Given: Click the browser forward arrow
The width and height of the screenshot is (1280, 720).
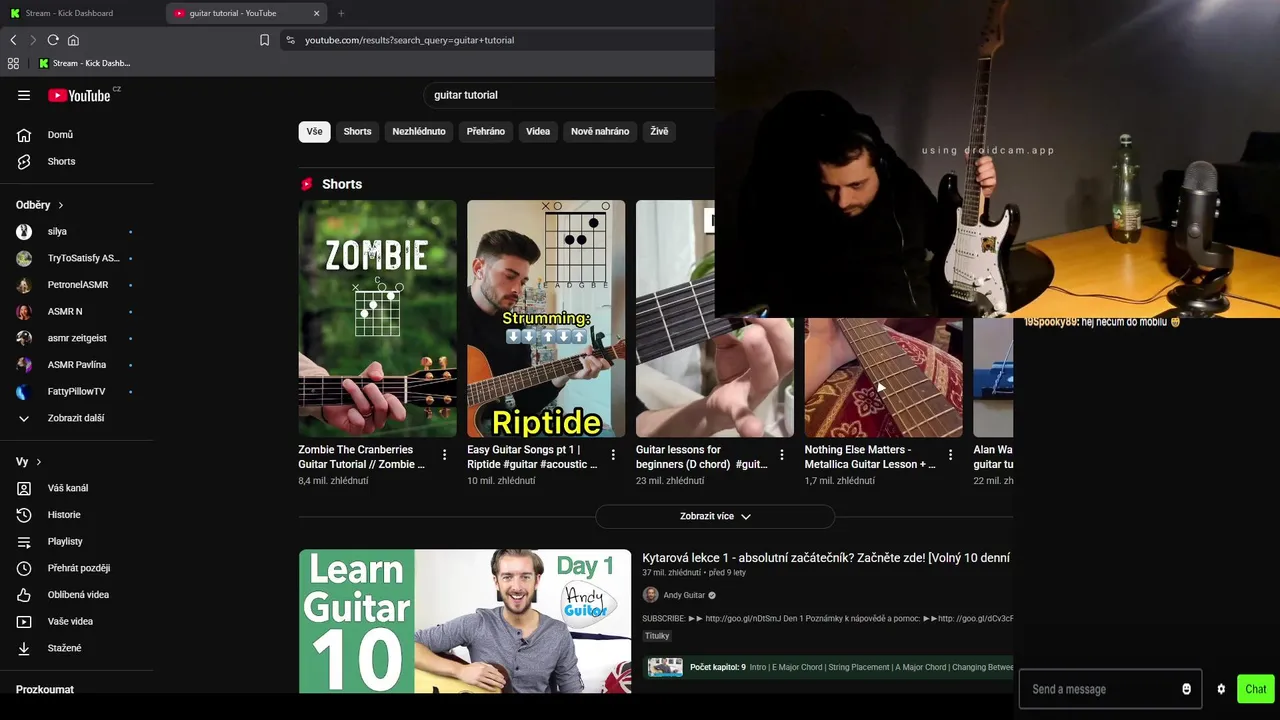Looking at the screenshot, I should 33,40.
